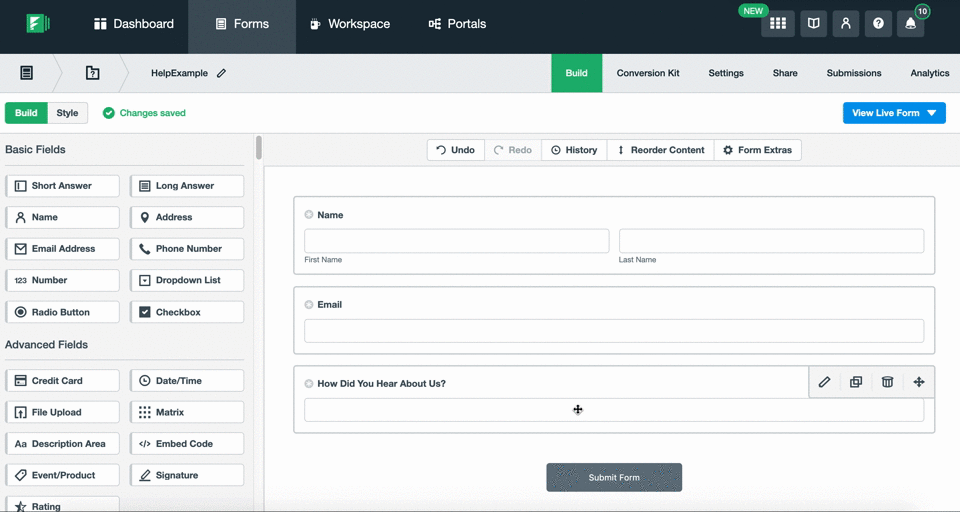
Task: Open the apps grid icon
Action: [x=778, y=24]
